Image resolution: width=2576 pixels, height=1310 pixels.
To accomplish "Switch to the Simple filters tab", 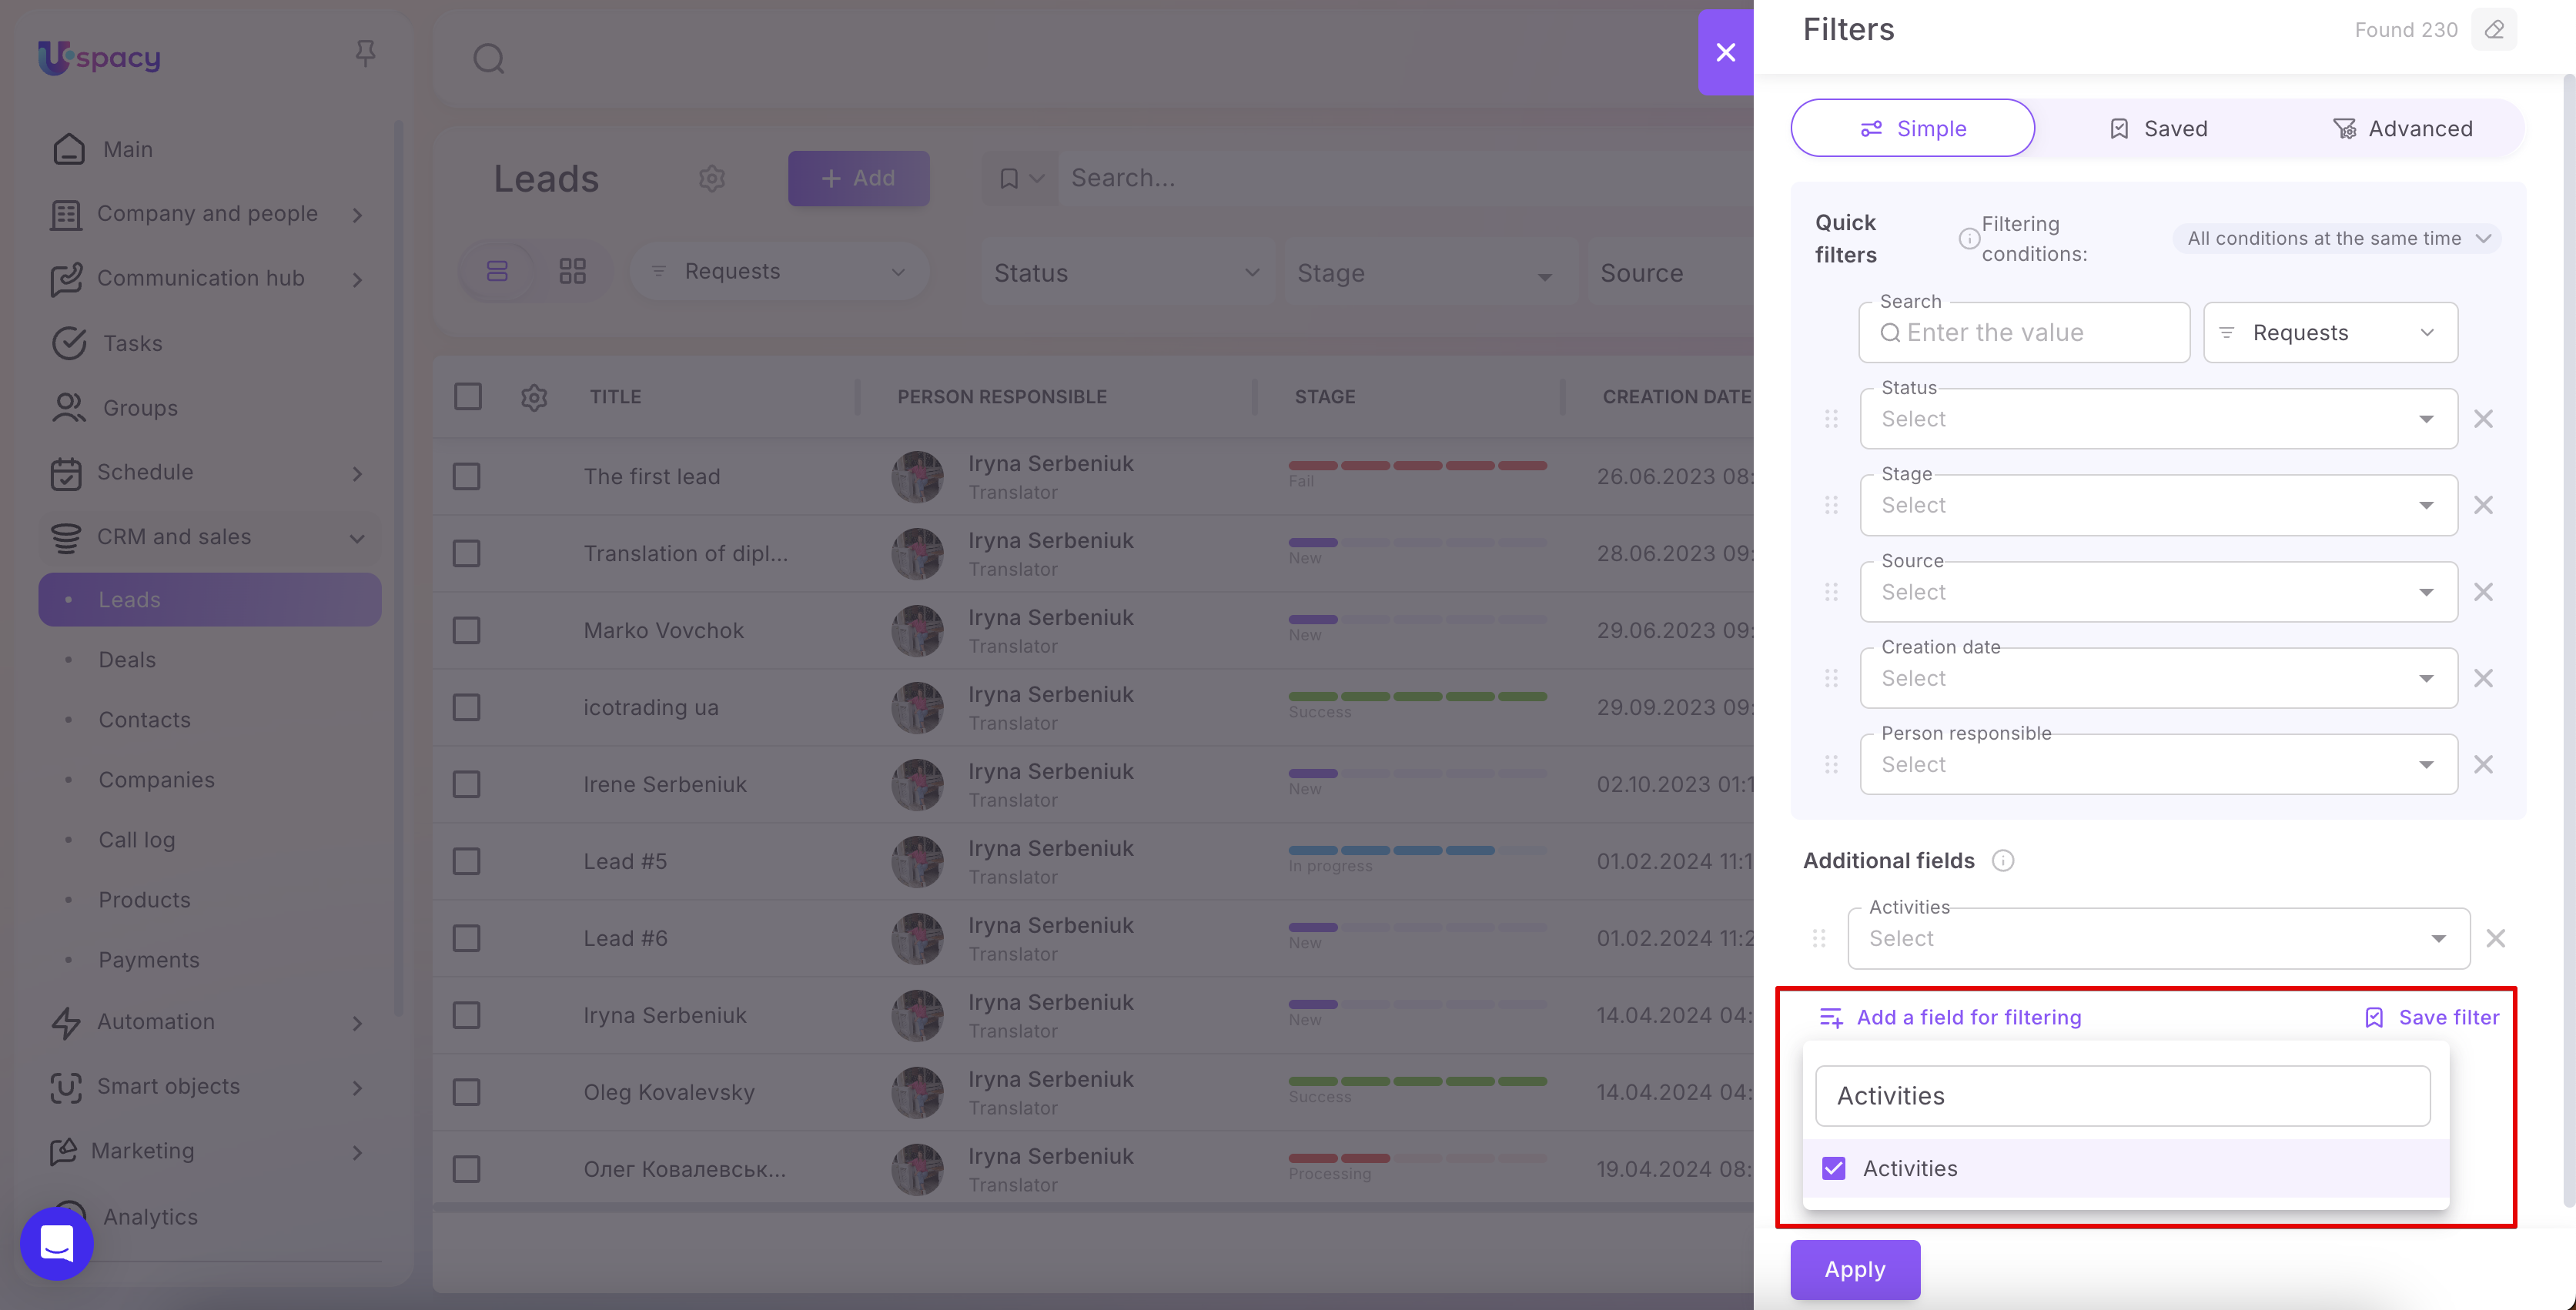I will [1912, 128].
